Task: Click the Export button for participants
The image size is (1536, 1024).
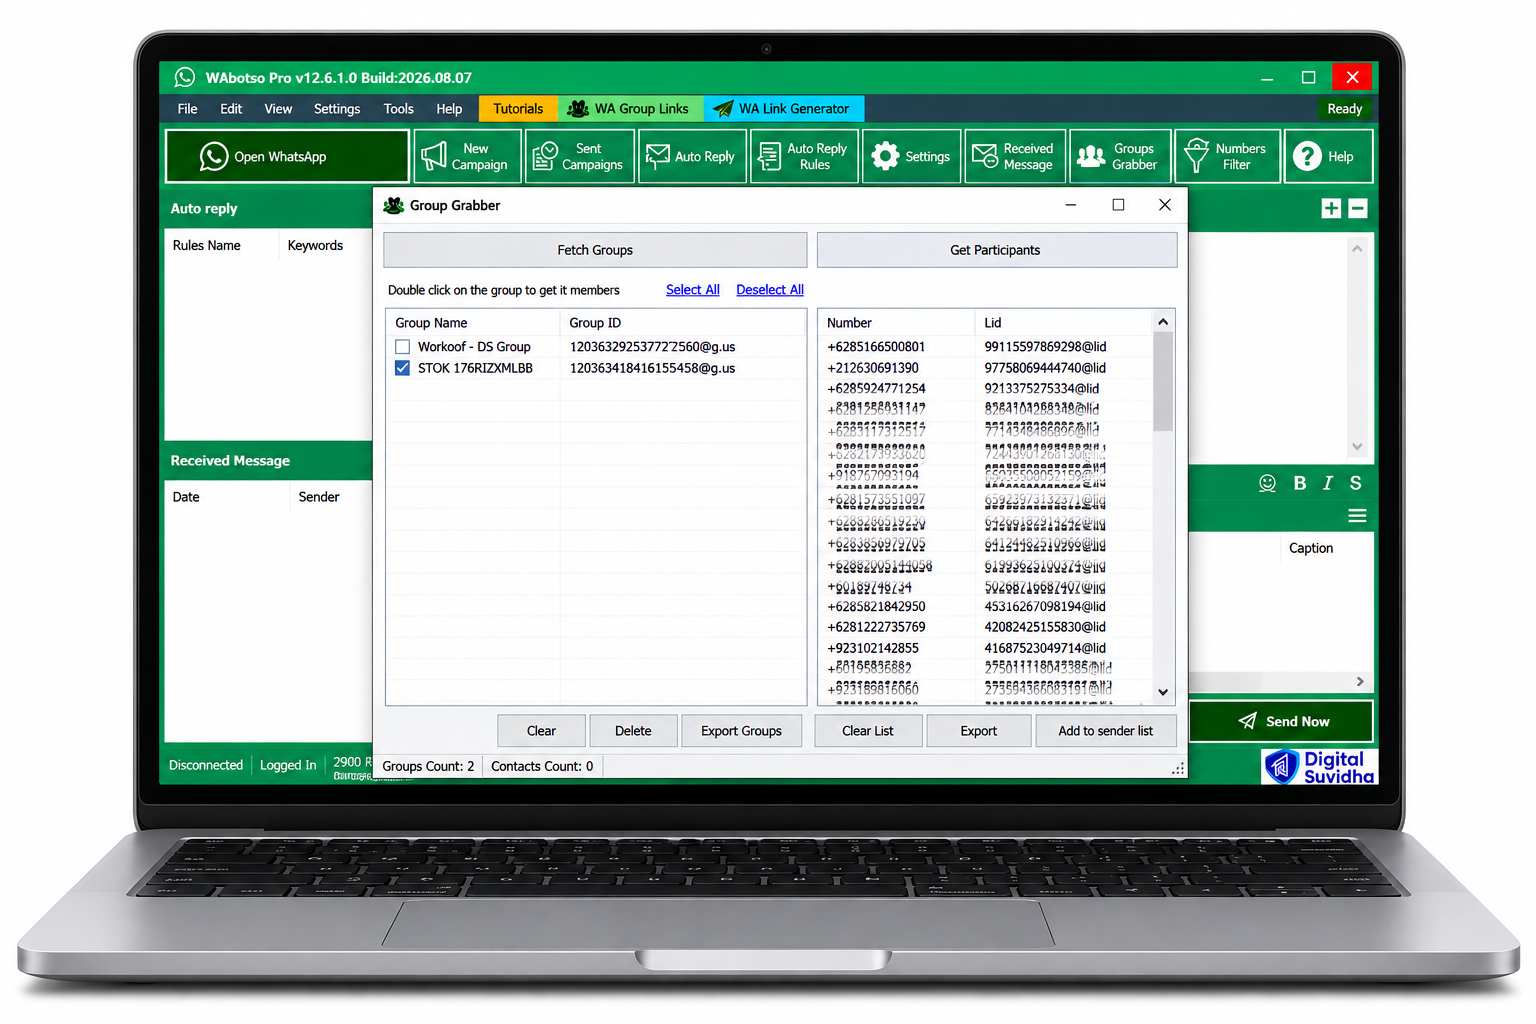Action: tap(979, 731)
